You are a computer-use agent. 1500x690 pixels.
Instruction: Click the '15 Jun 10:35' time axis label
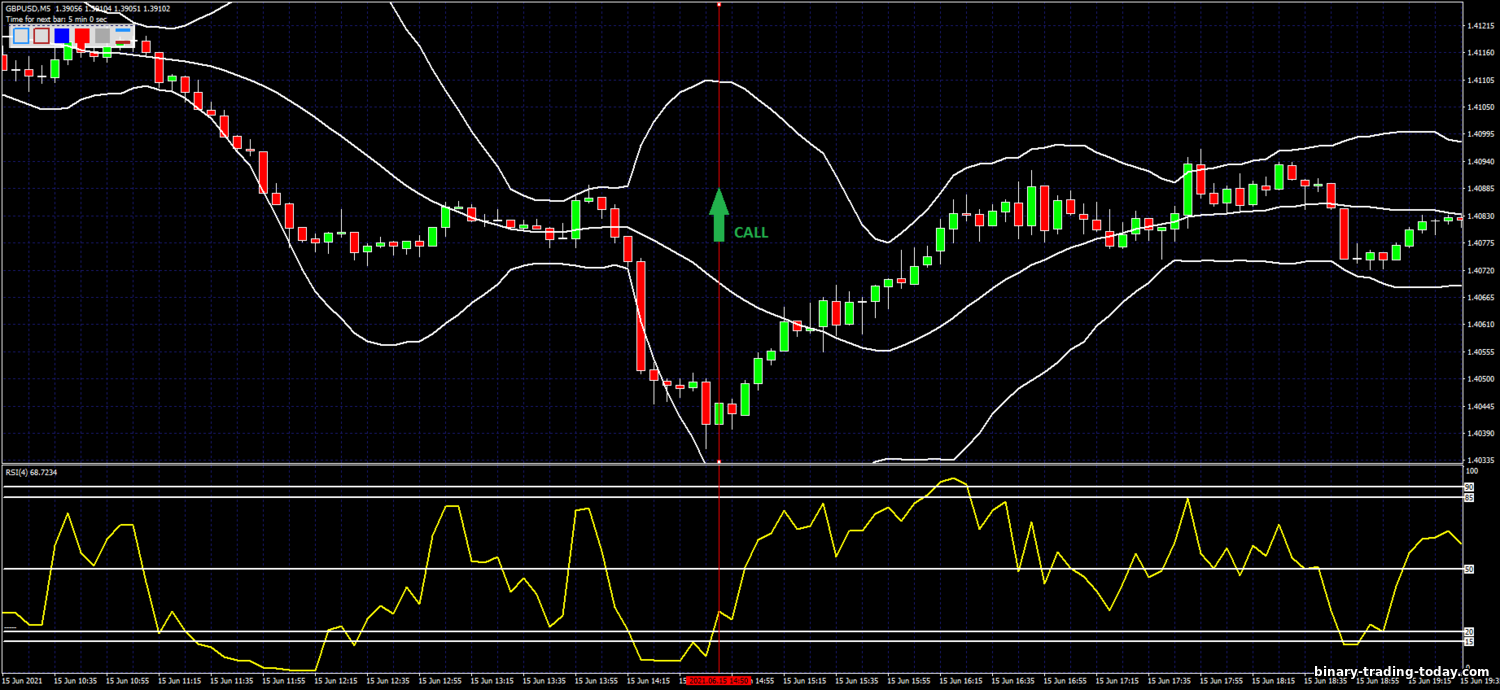pos(76,680)
